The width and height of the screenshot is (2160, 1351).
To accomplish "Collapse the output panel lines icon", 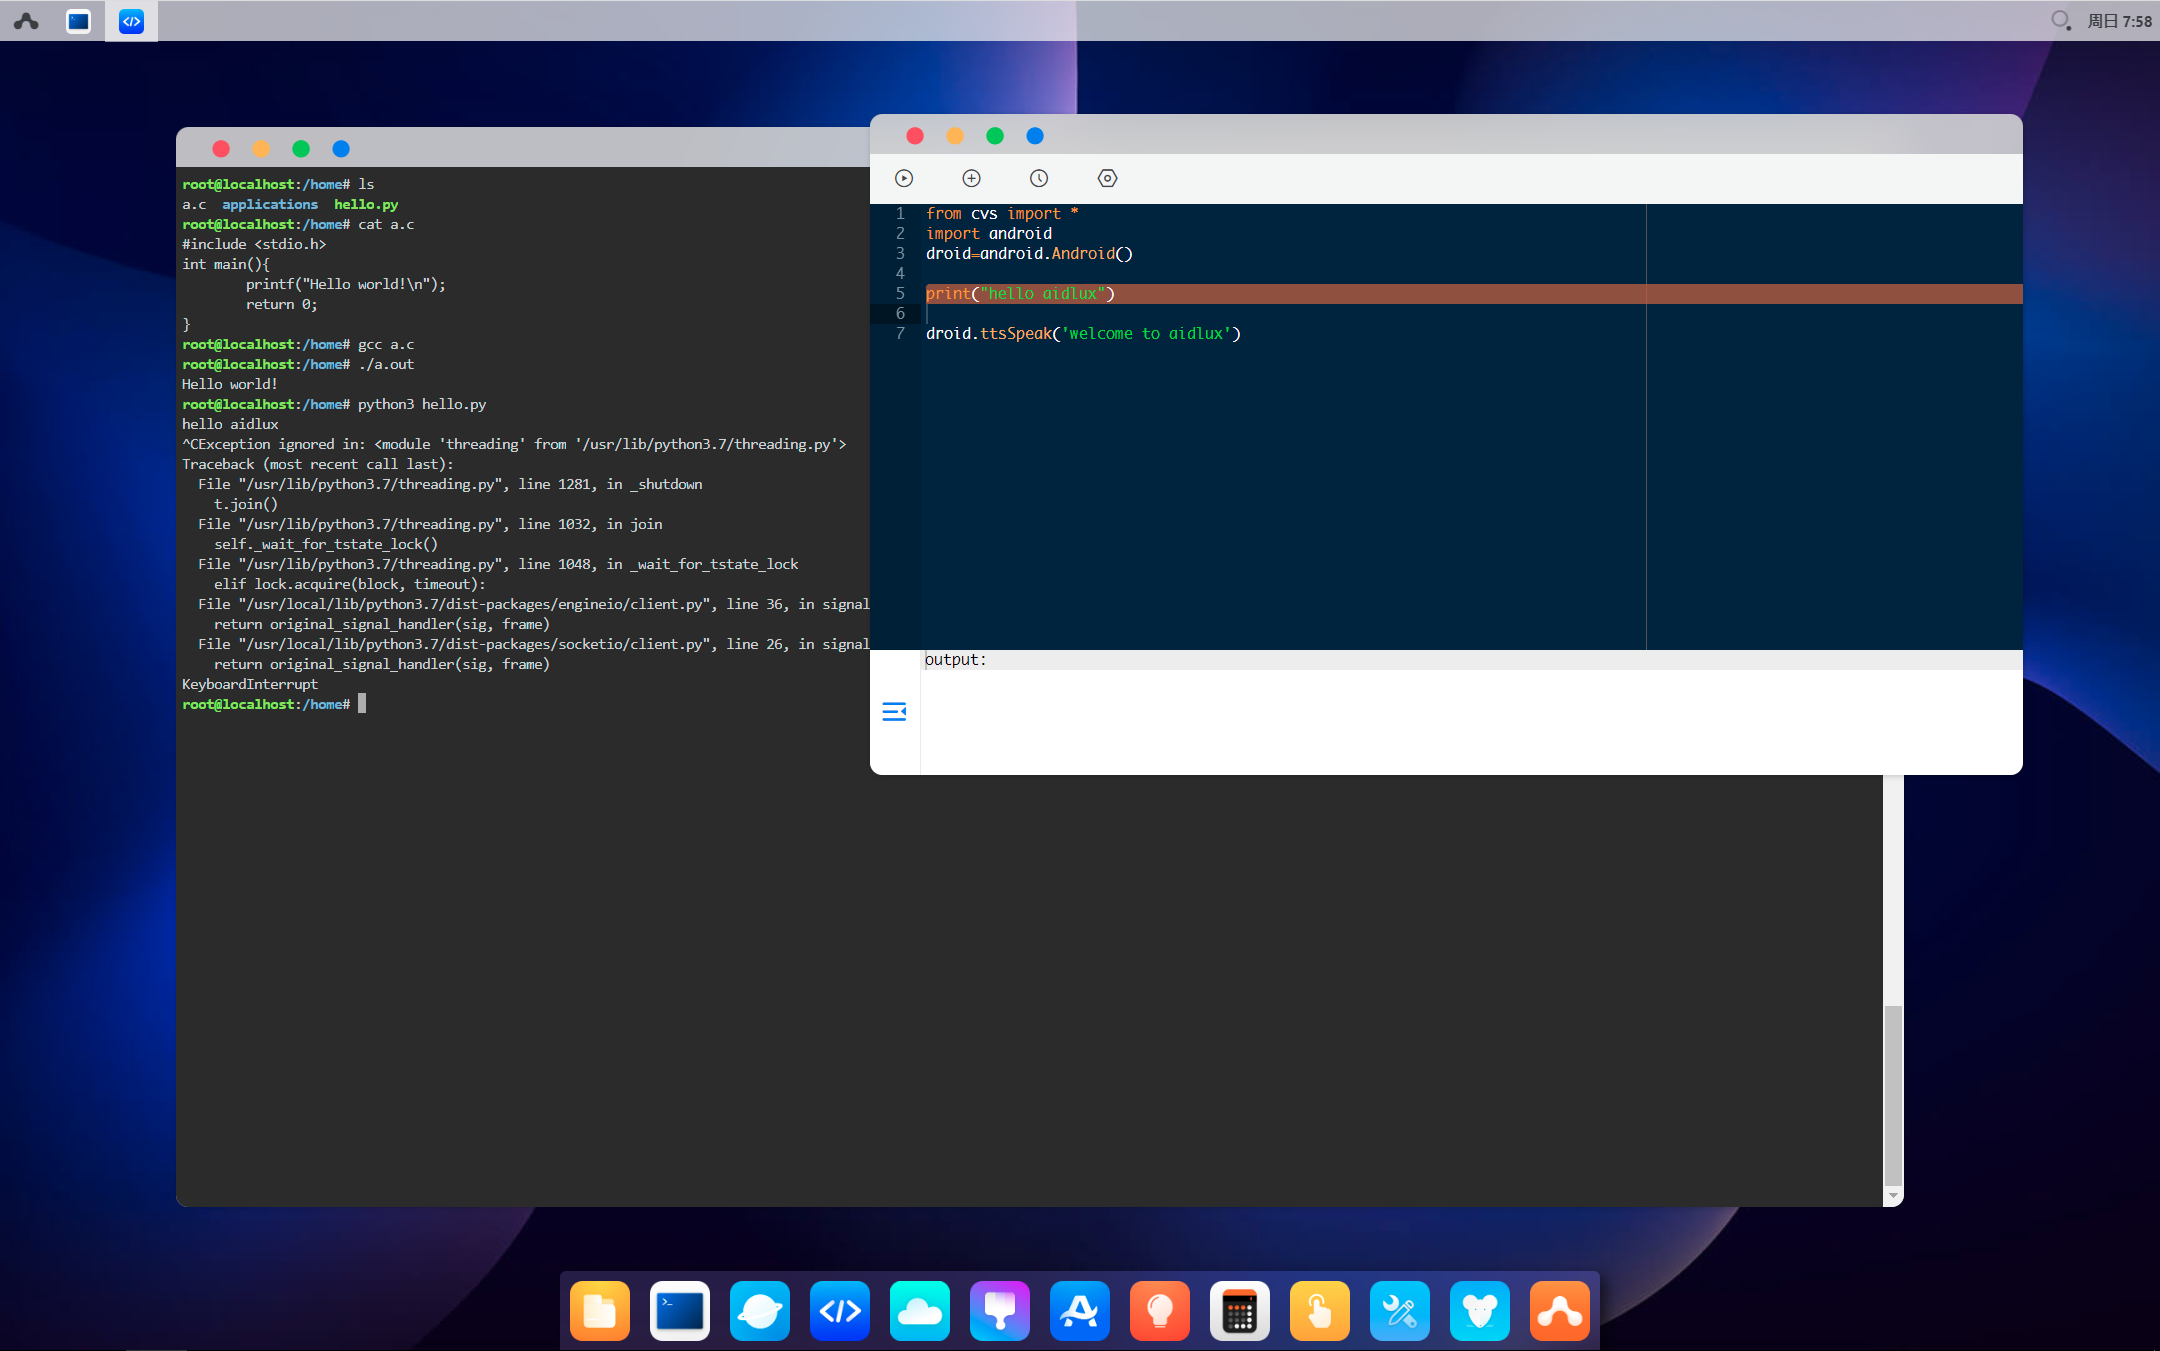I will [x=894, y=711].
